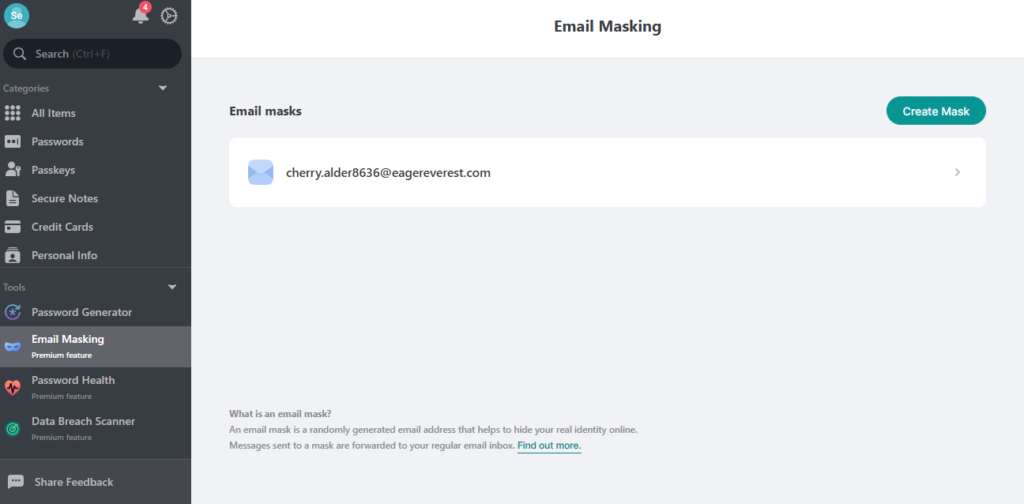1024x504 pixels.
Task: Open notifications bell with 4 badge
Action: click(x=141, y=14)
